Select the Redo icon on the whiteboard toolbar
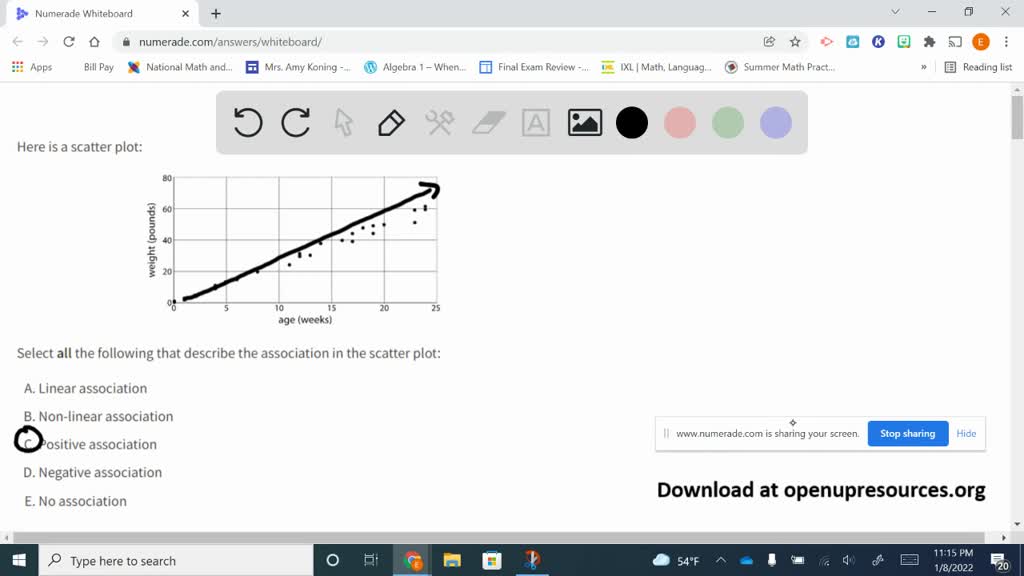Image resolution: width=1024 pixels, height=576 pixels. pos(295,122)
